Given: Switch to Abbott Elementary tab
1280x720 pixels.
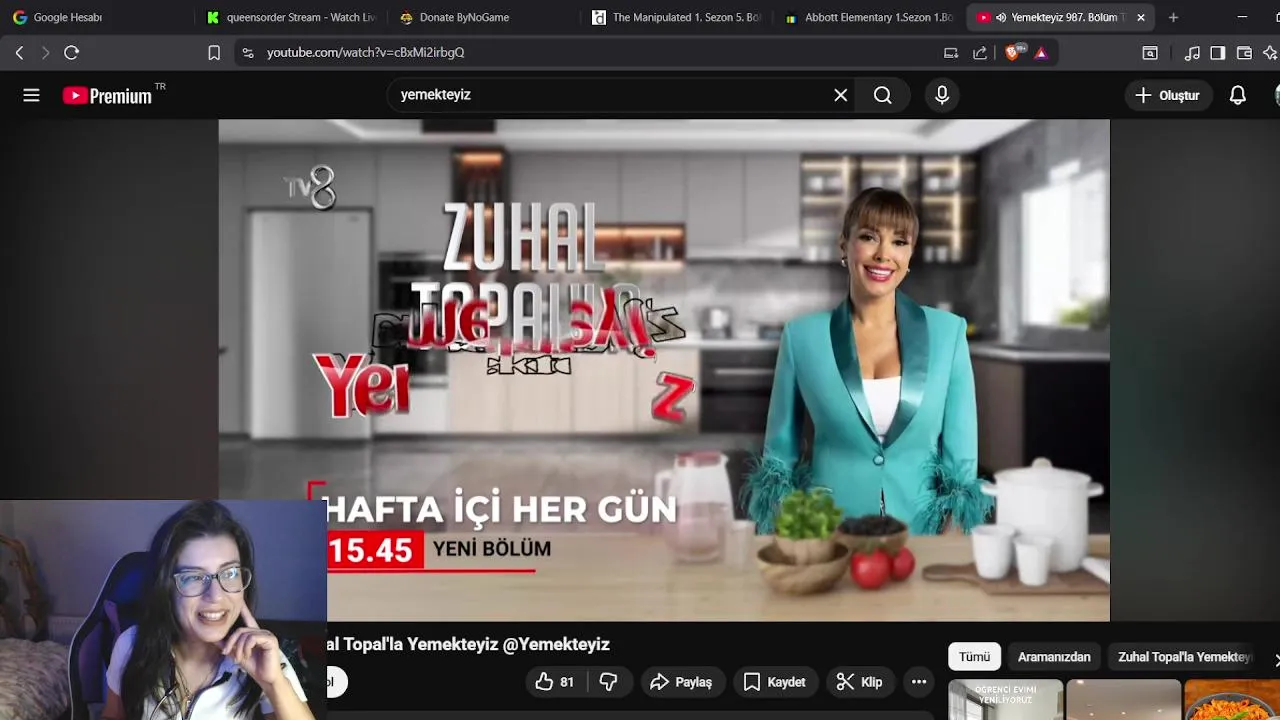Looking at the screenshot, I should 868,17.
